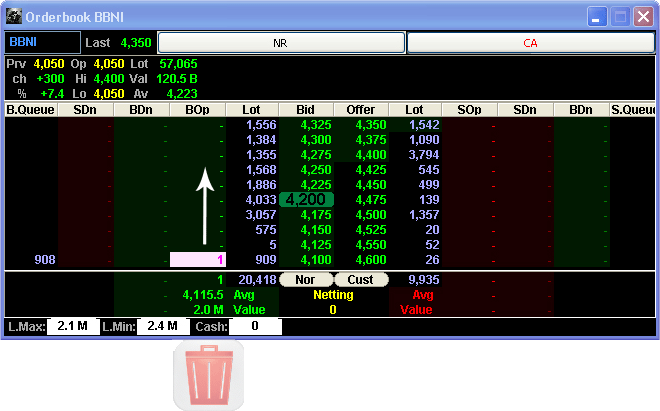This screenshot has width=660, height=411.
Task: Click the Lot figure 57,065
Action: click(178, 64)
